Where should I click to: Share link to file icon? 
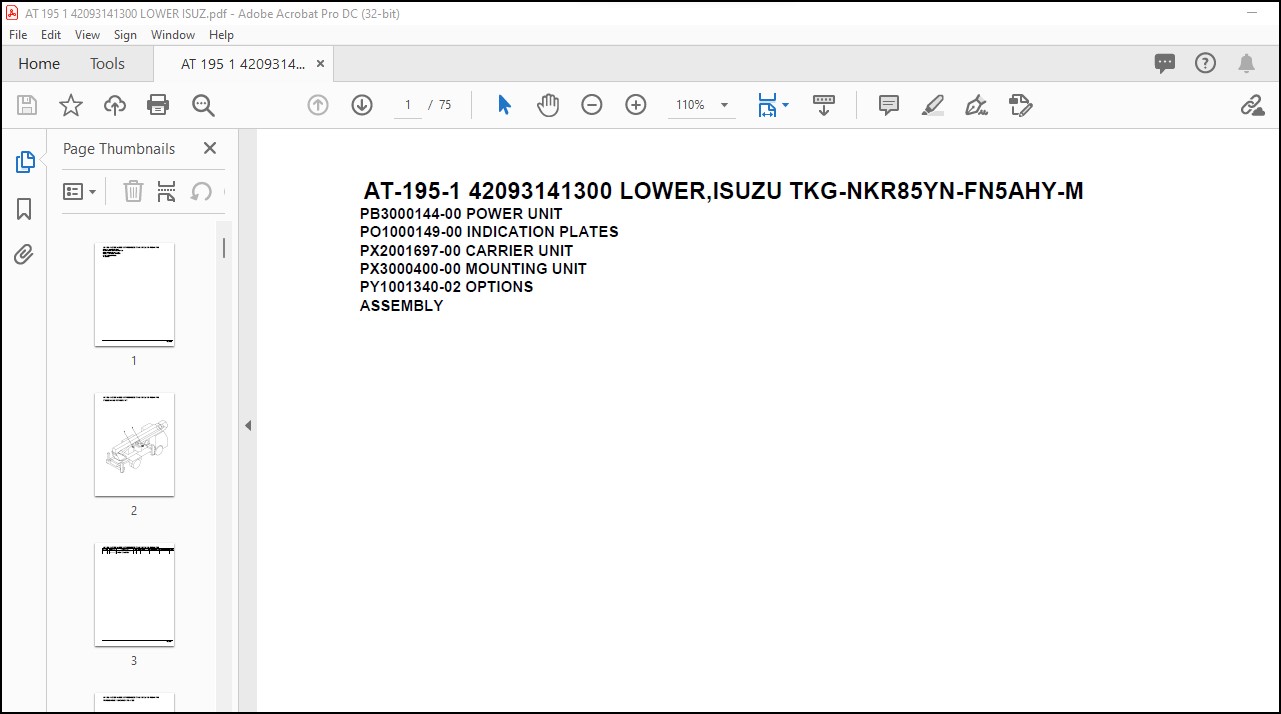click(x=1253, y=105)
